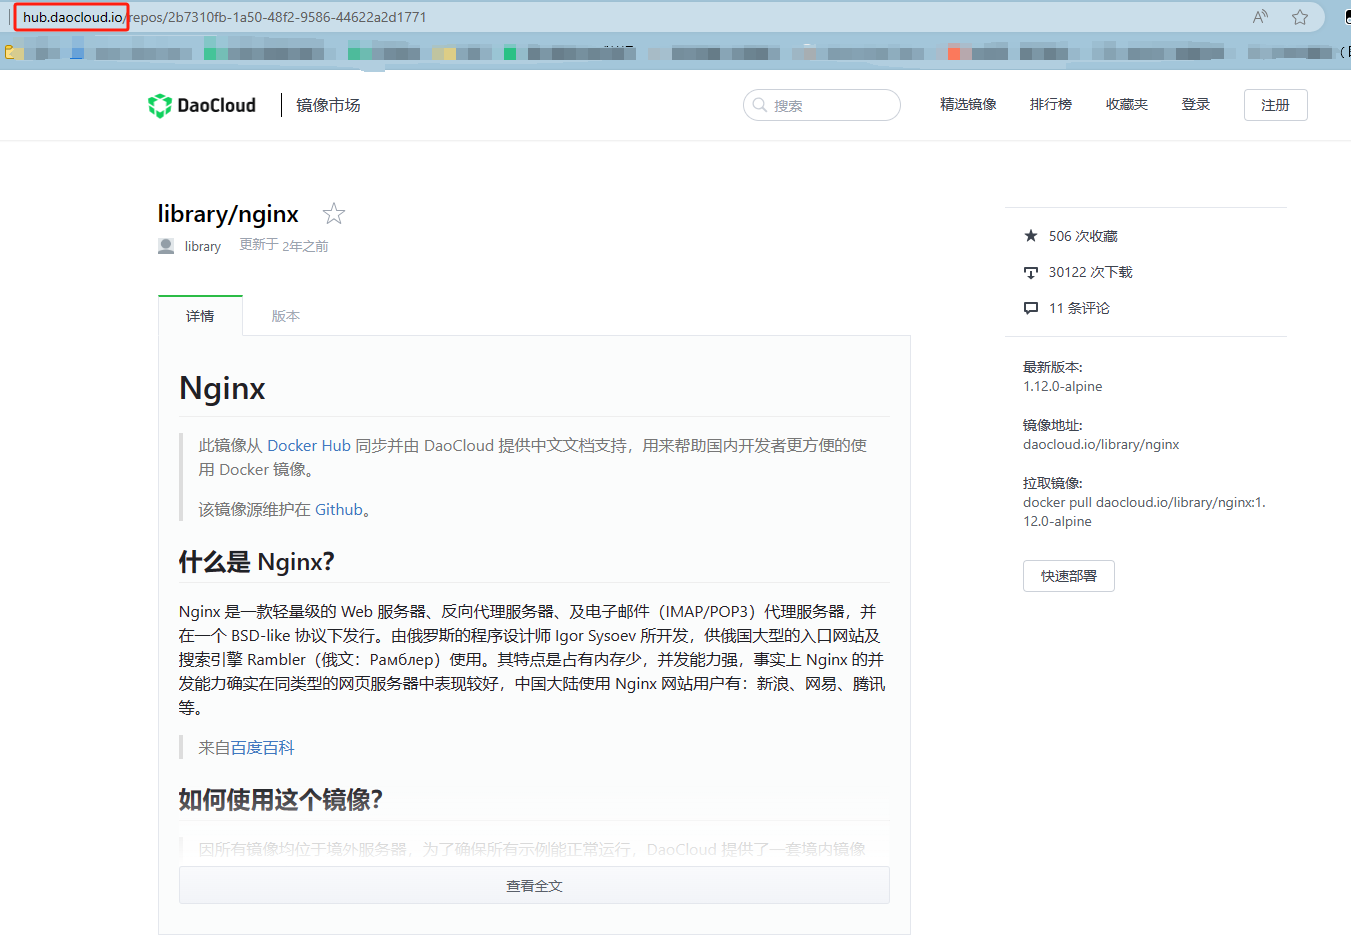
Task: Click the DaoCloud logo icon
Action: coord(160,105)
